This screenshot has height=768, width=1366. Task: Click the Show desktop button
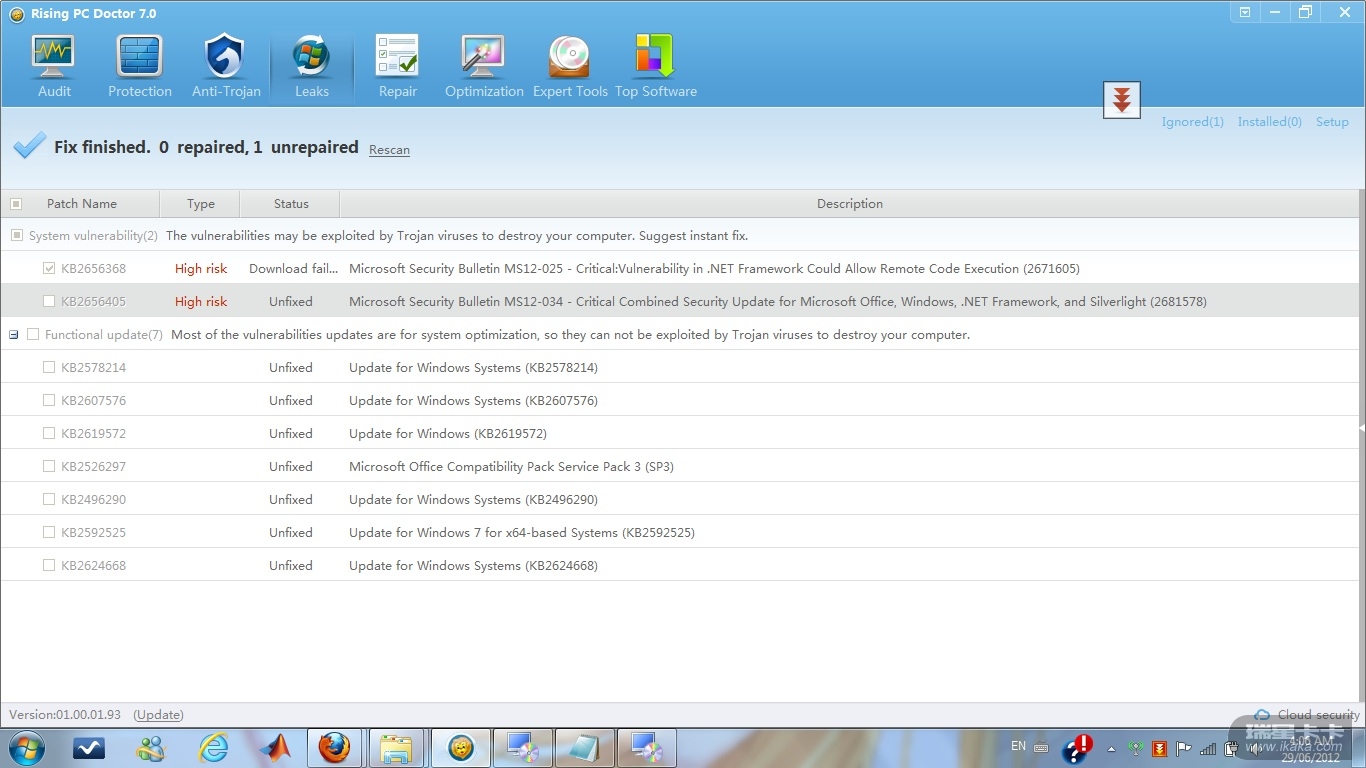coord(1359,748)
